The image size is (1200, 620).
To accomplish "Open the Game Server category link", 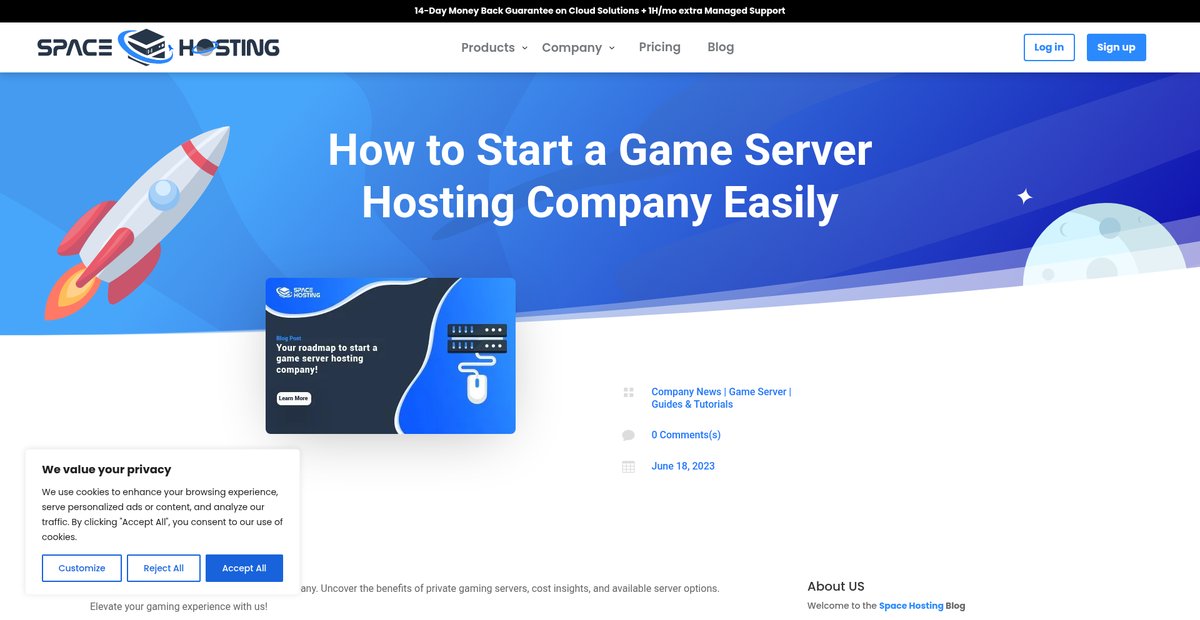I will click(758, 392).
